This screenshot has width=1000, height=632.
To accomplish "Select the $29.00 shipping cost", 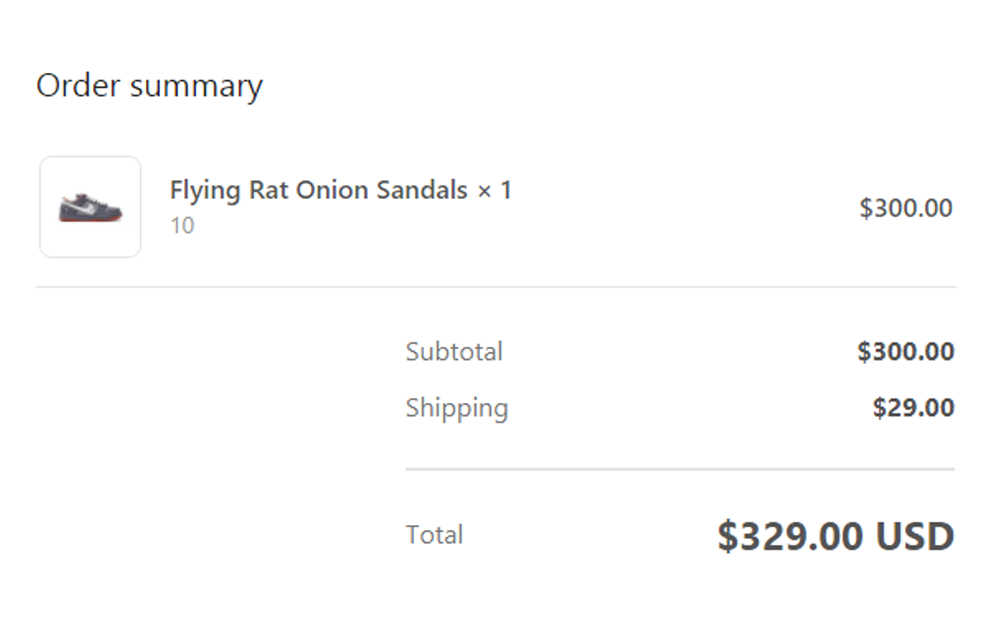I will tap(913, 408).
